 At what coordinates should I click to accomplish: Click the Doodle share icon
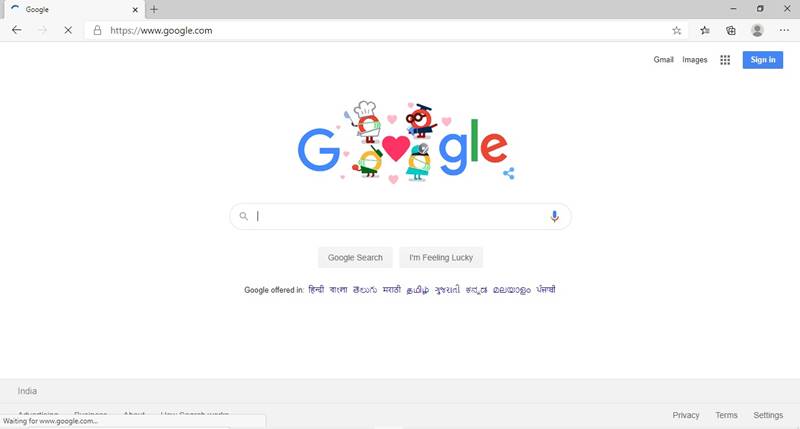[x=509, y=173]
